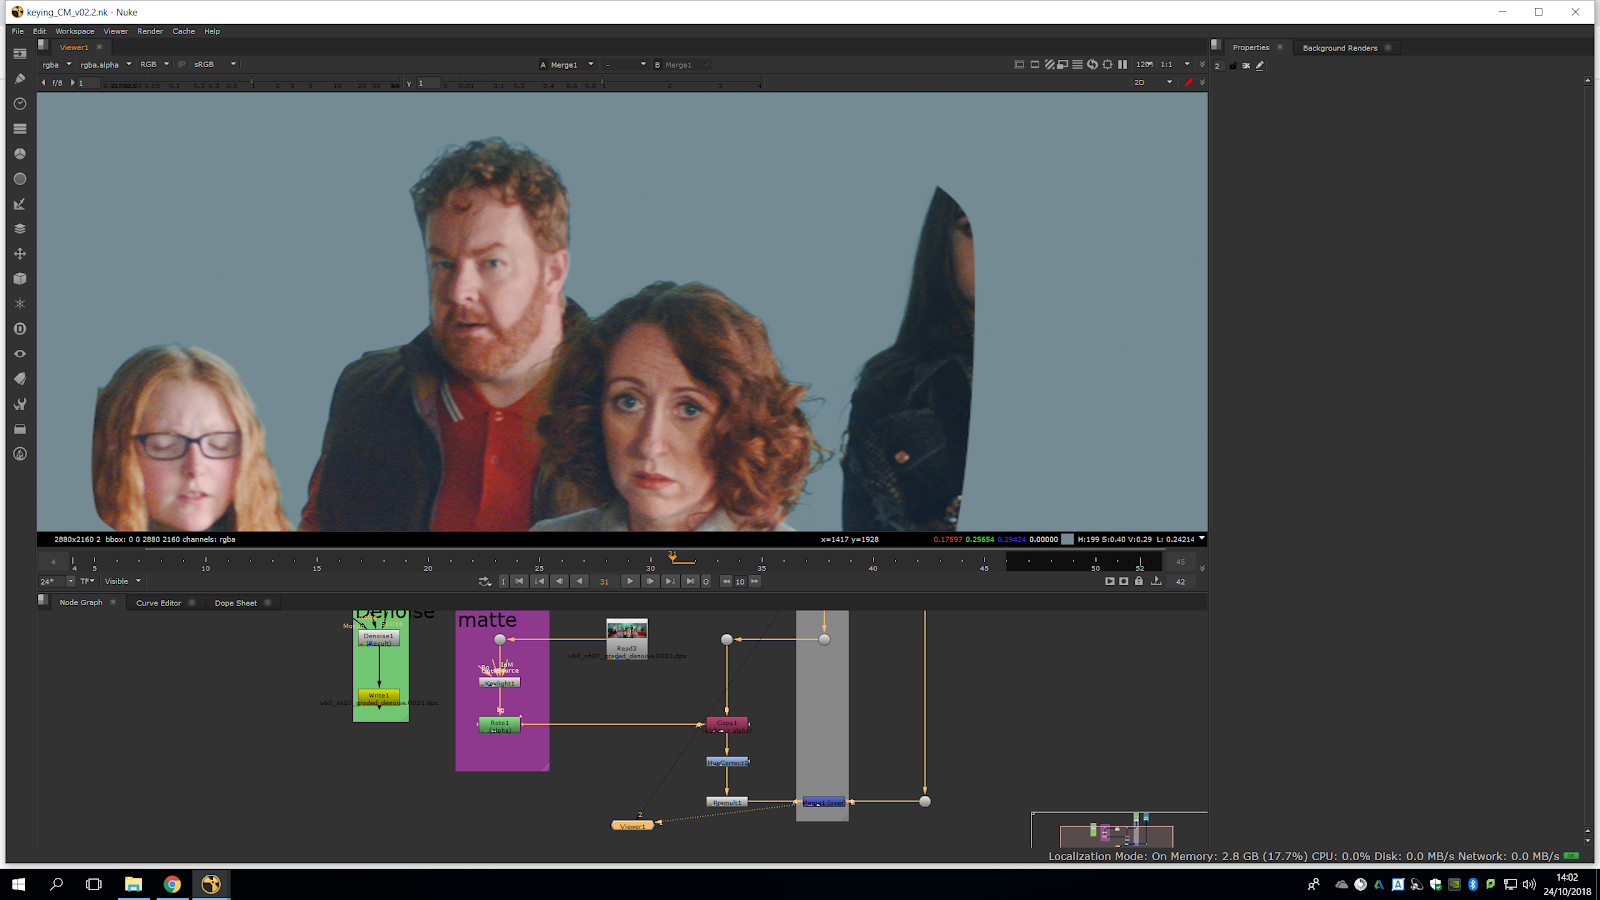Image resolution: width=1600 pixels, height=900 pixels.
Task: Toggle the timeline lock icon
Action: (1138, 581)
